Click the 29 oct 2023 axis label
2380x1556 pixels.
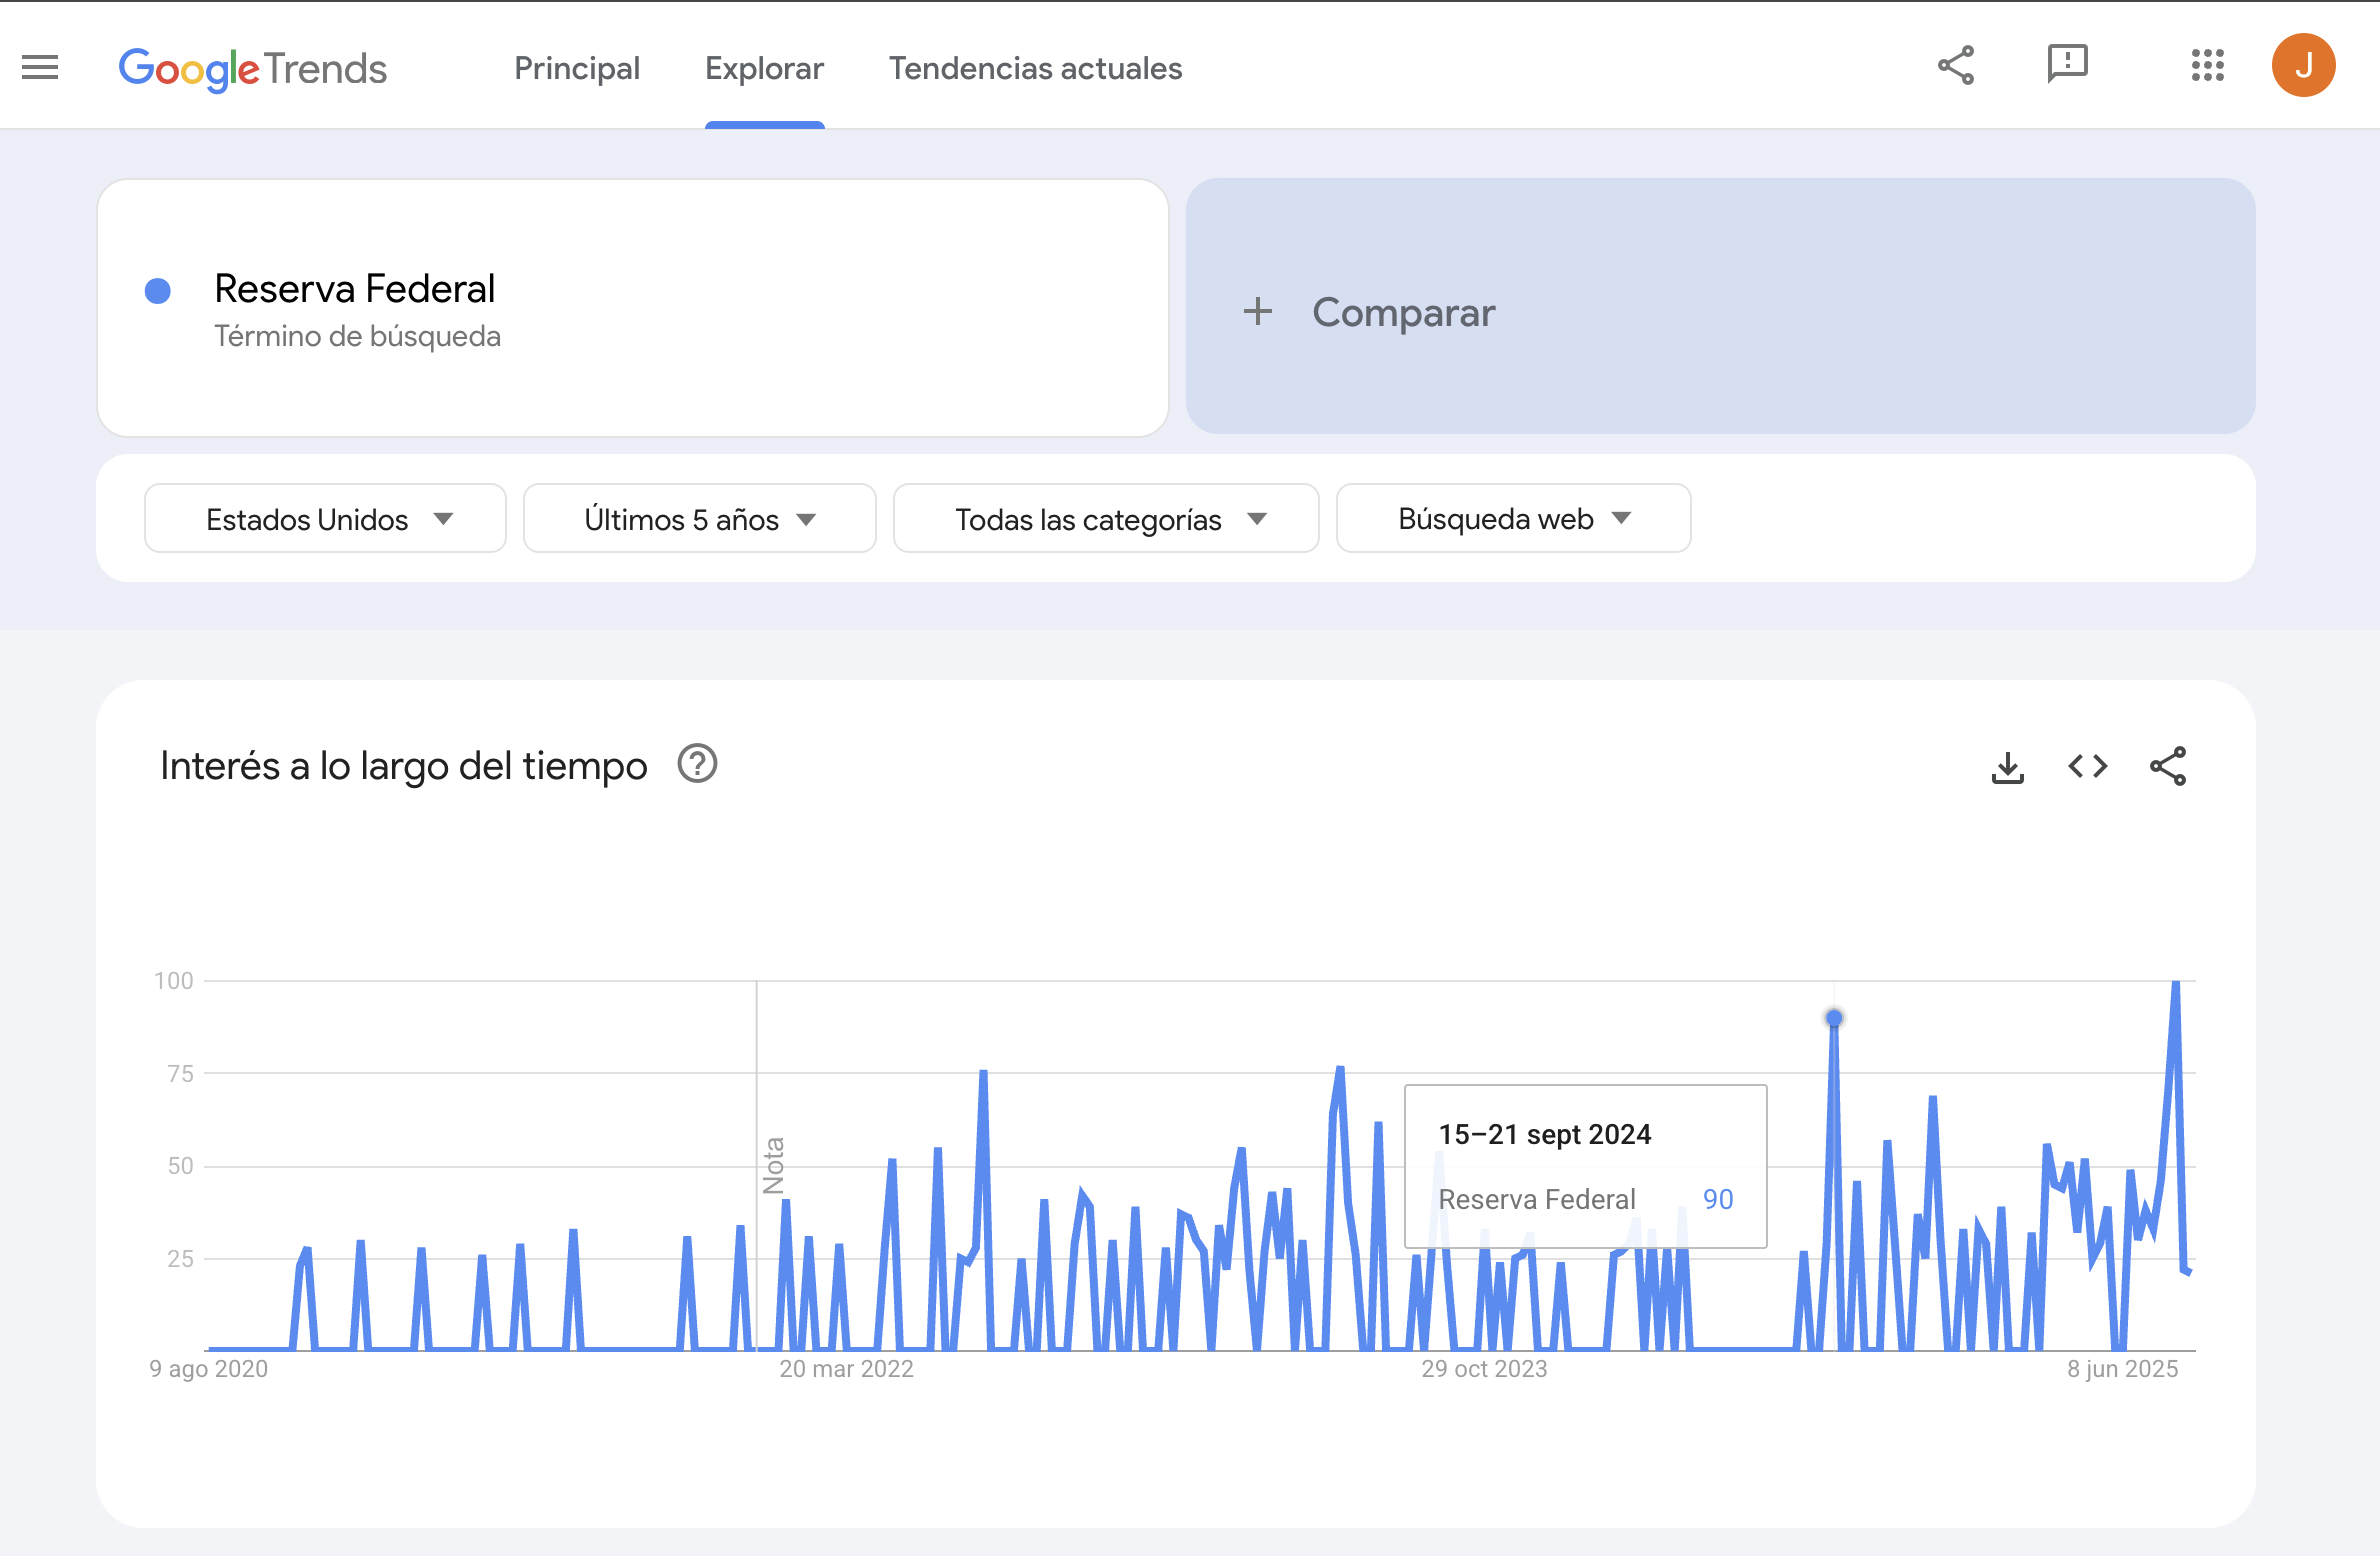click(x=1484, y=1369)
